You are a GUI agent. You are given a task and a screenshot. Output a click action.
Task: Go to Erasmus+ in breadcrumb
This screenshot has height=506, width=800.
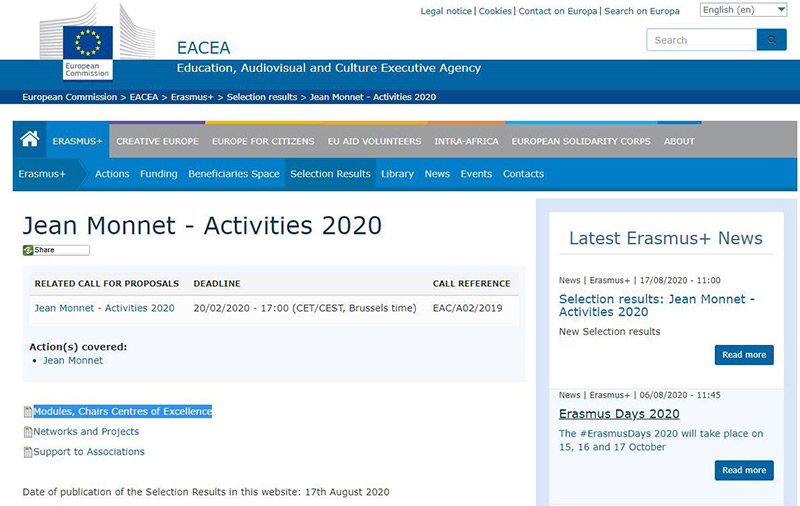pos(192,97)
